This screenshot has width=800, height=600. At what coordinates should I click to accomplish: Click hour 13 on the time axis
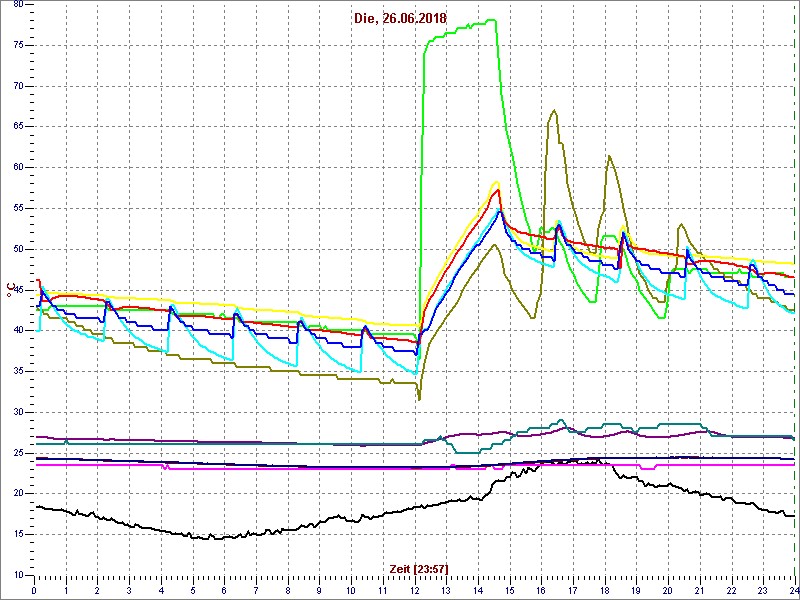coord(446,590)
